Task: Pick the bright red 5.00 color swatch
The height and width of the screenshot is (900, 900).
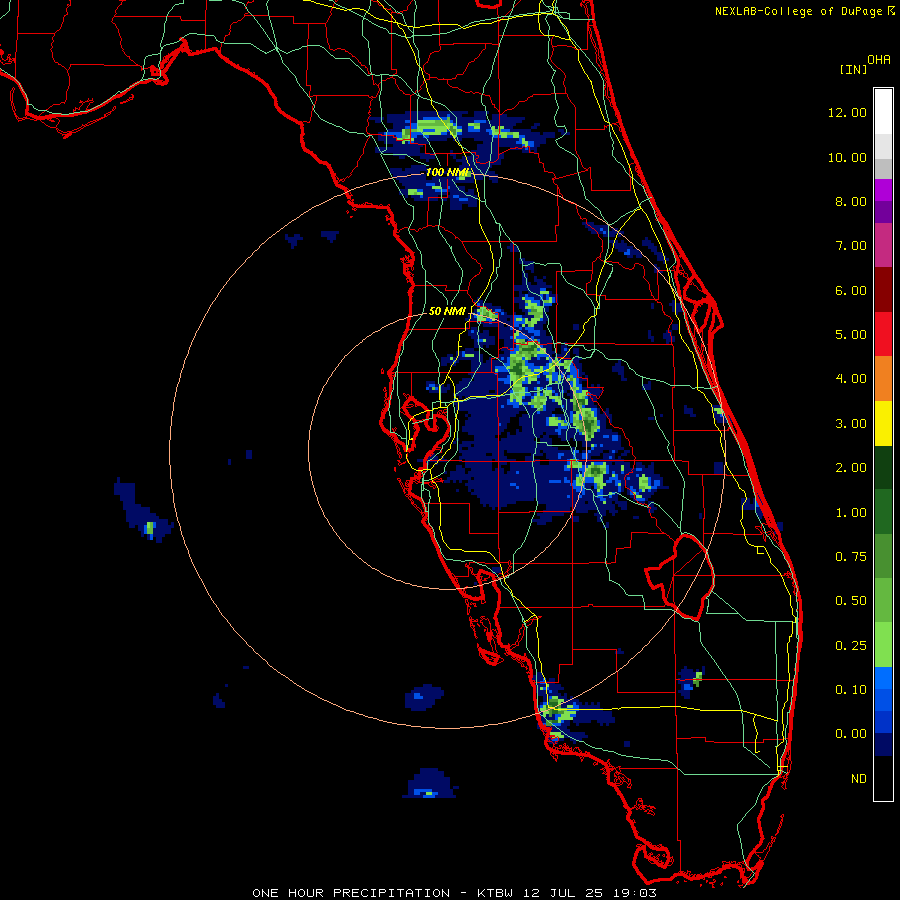Action: 883,335
